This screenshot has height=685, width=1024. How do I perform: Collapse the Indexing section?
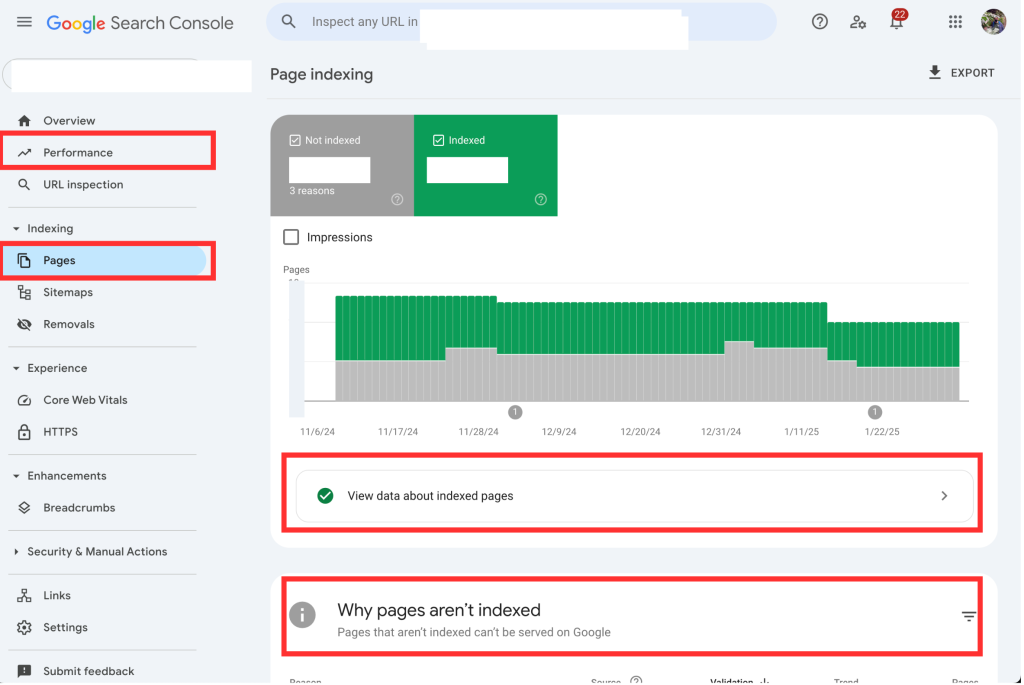16,229
